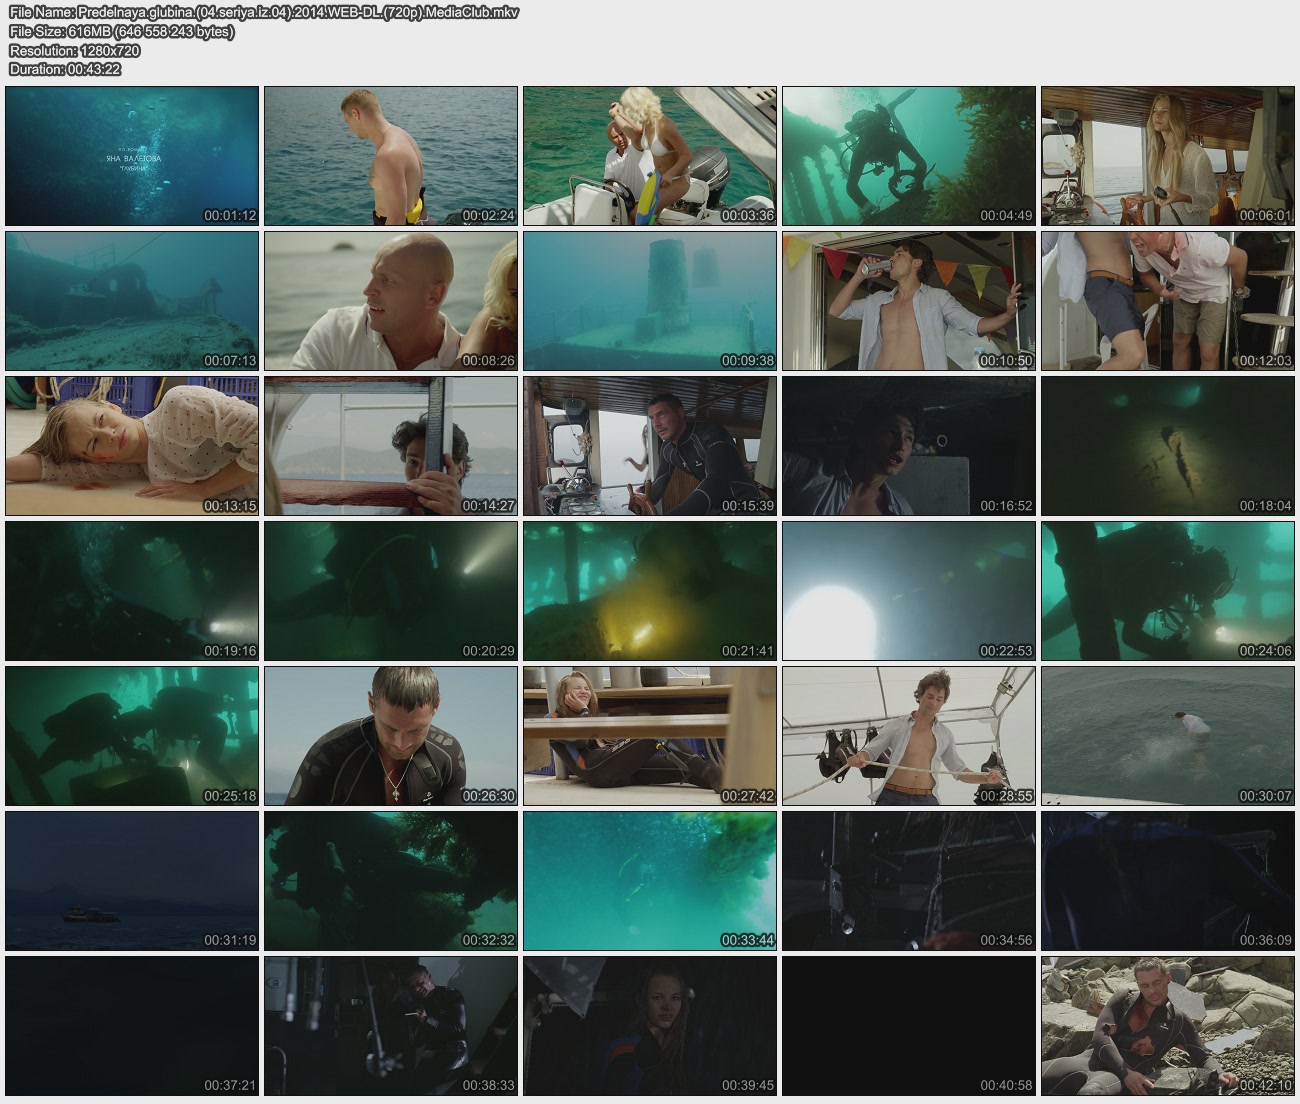Open the boat at dusk thumbnail at 00:31:19

pyautogui.click(x=132, y=881)
